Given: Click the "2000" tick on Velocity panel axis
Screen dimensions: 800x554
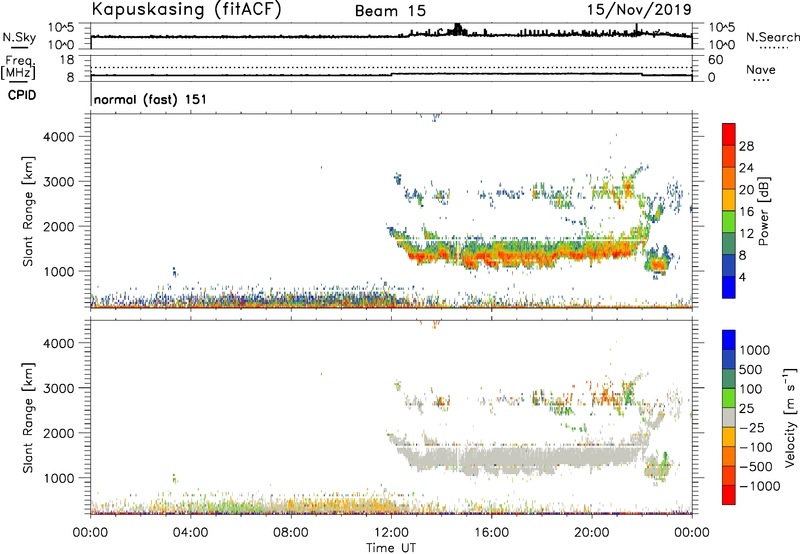Looking at the screenshot, I should 58,433.
